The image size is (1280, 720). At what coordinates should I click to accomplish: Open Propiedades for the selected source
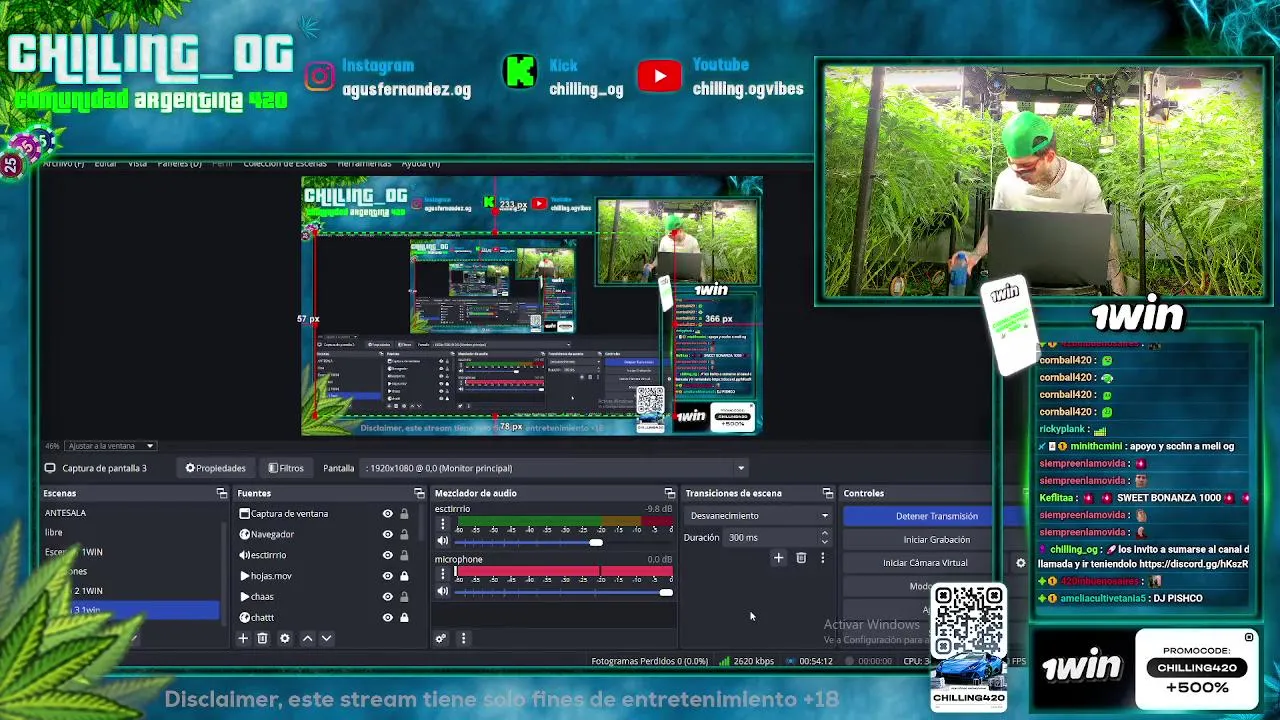(x=215, y=468)
